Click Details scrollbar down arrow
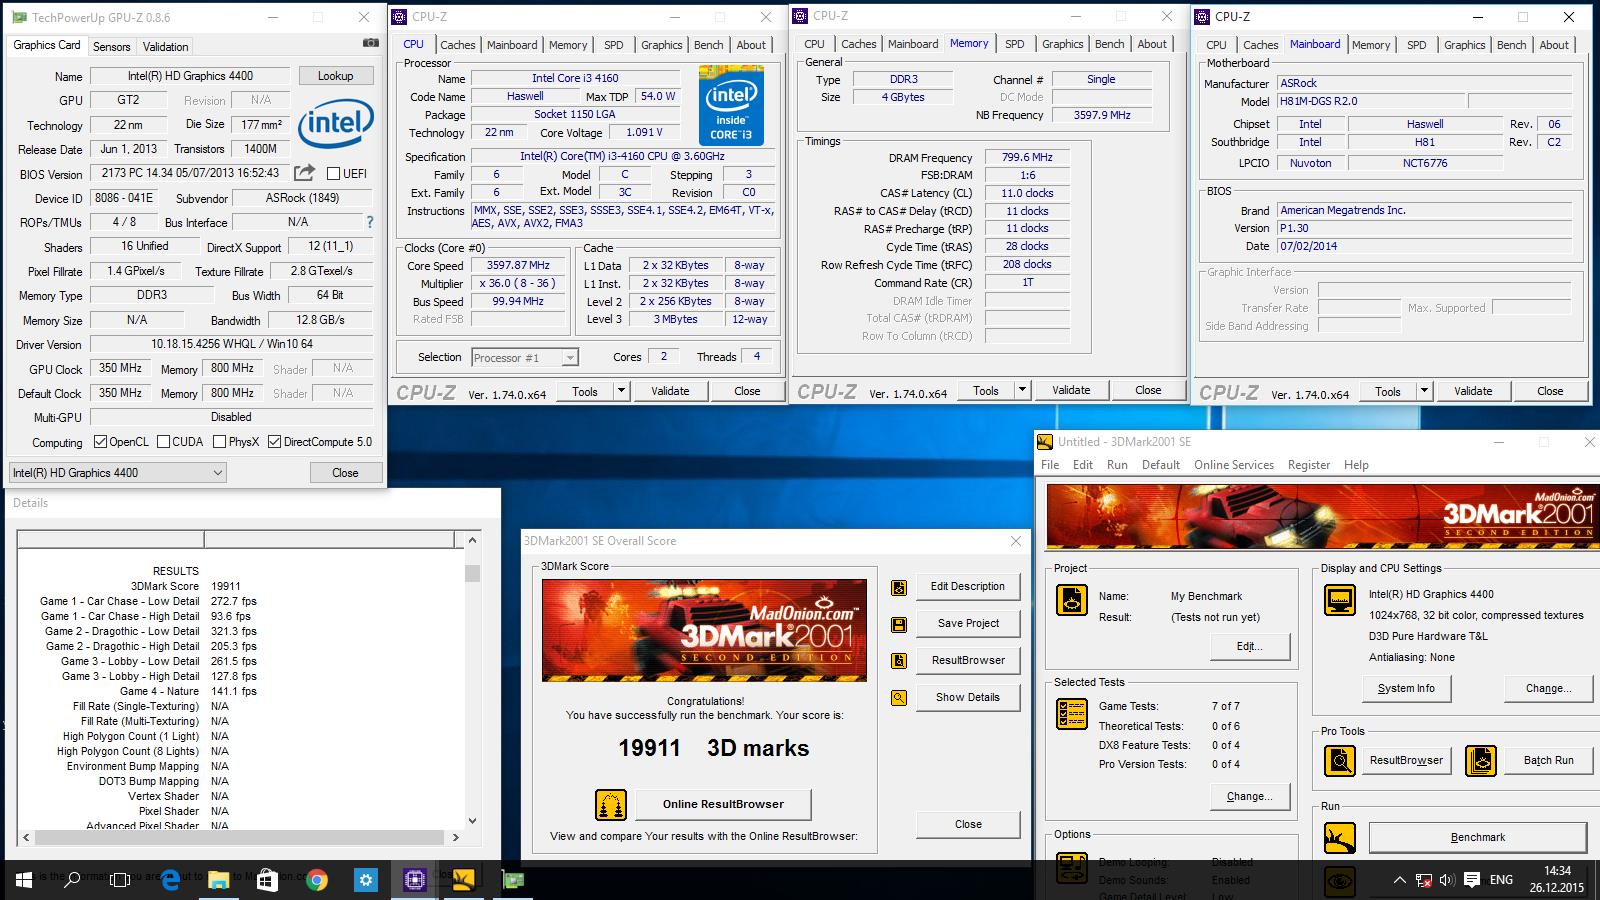This screenshot has width=1600, height=900. (472, 821)
